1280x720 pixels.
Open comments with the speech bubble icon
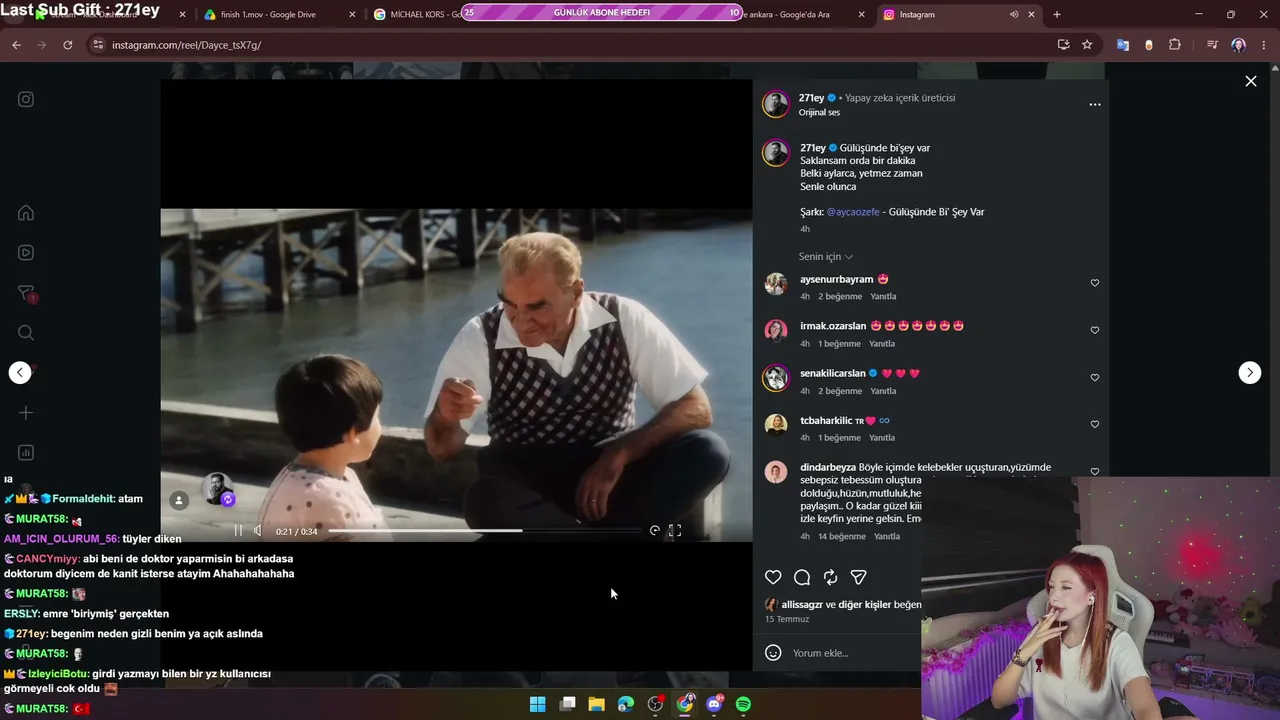tap(802, 577)
